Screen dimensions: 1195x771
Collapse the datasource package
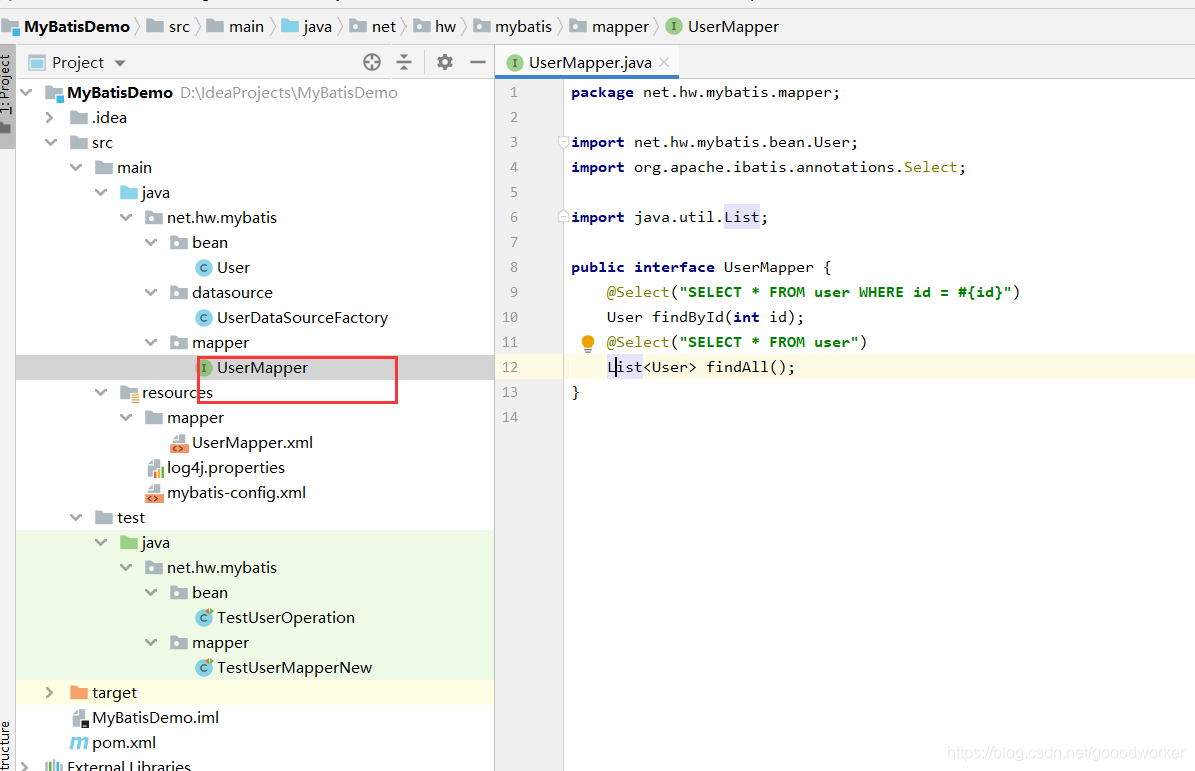[x=151, y=293]
